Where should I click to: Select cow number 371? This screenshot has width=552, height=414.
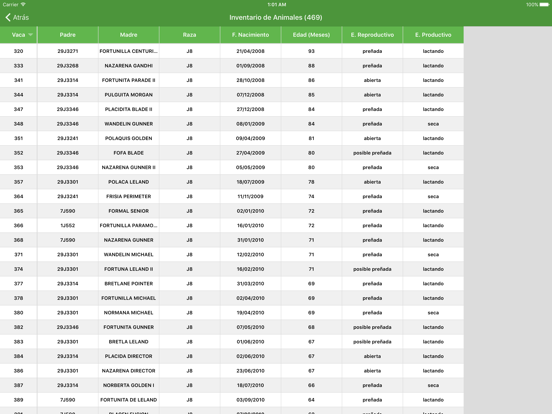click(18, 254)
